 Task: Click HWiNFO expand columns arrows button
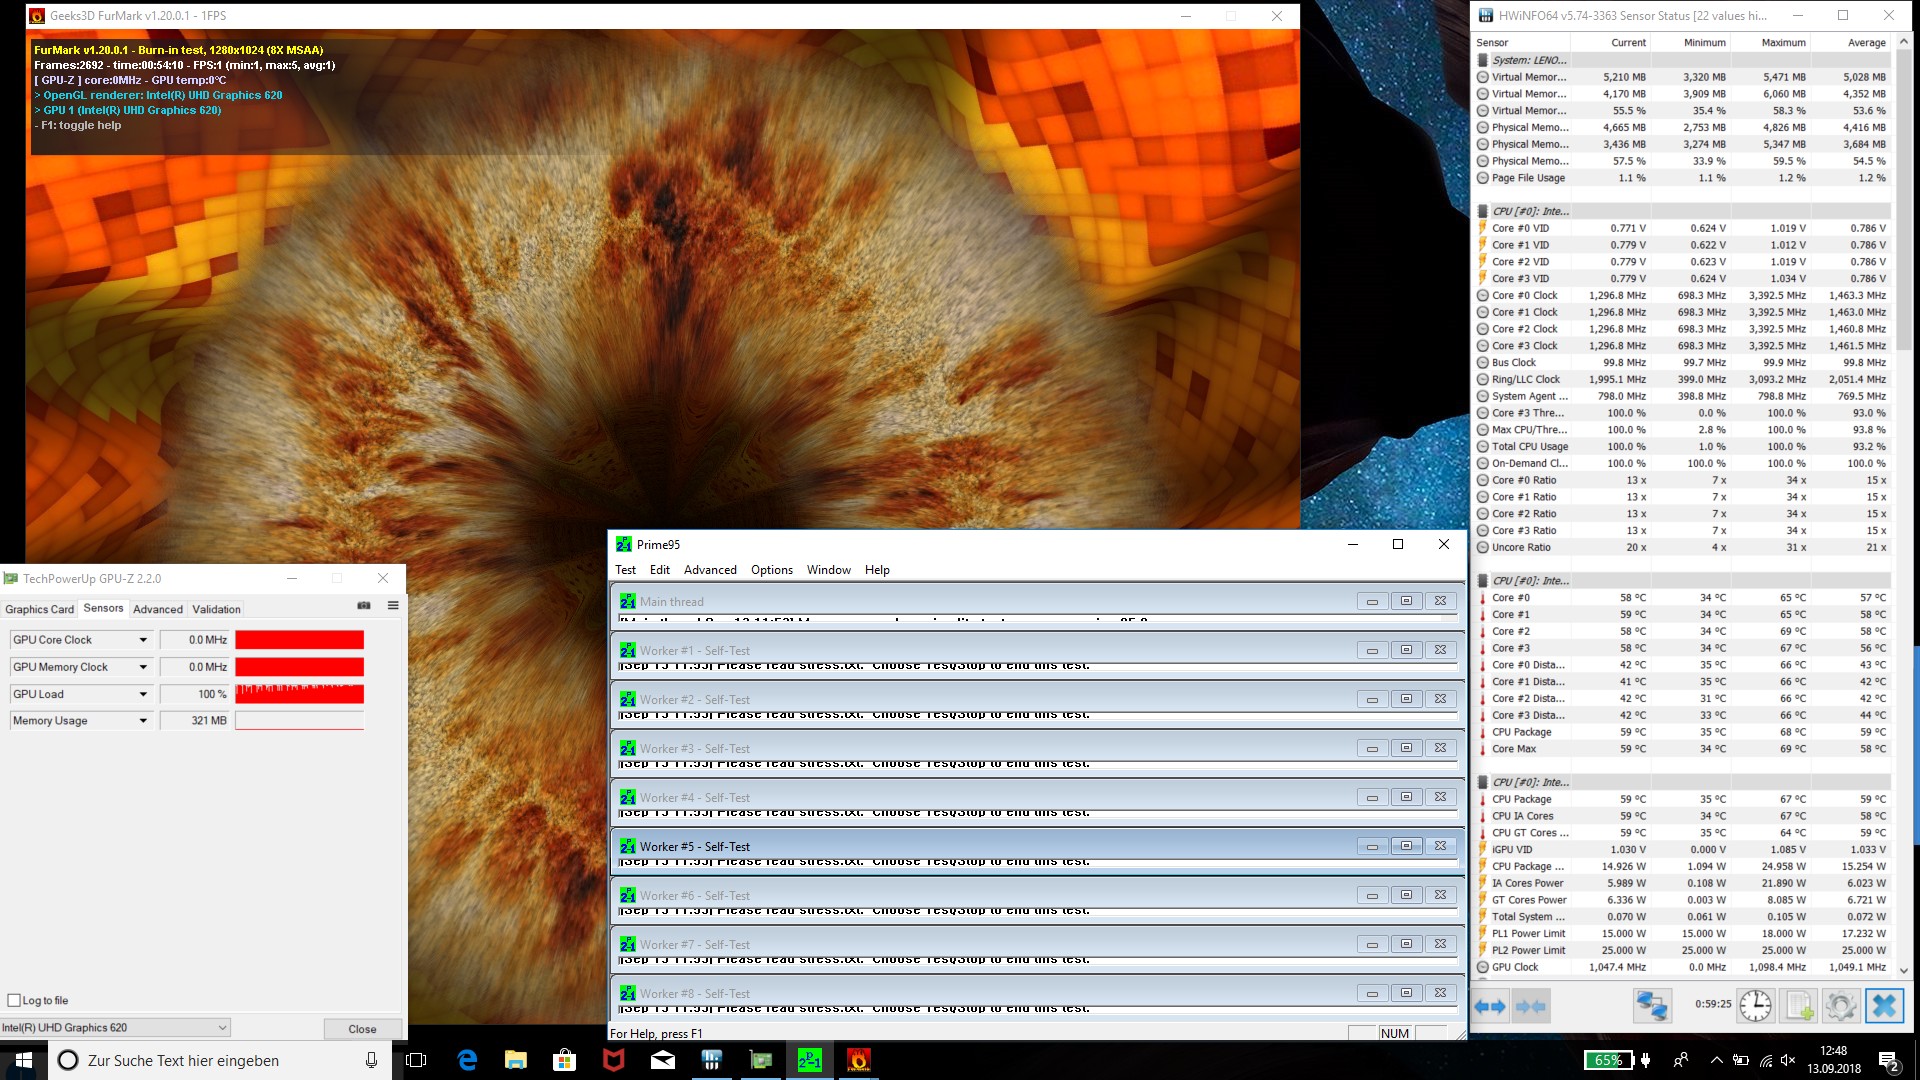[x=1490, y=1006]
